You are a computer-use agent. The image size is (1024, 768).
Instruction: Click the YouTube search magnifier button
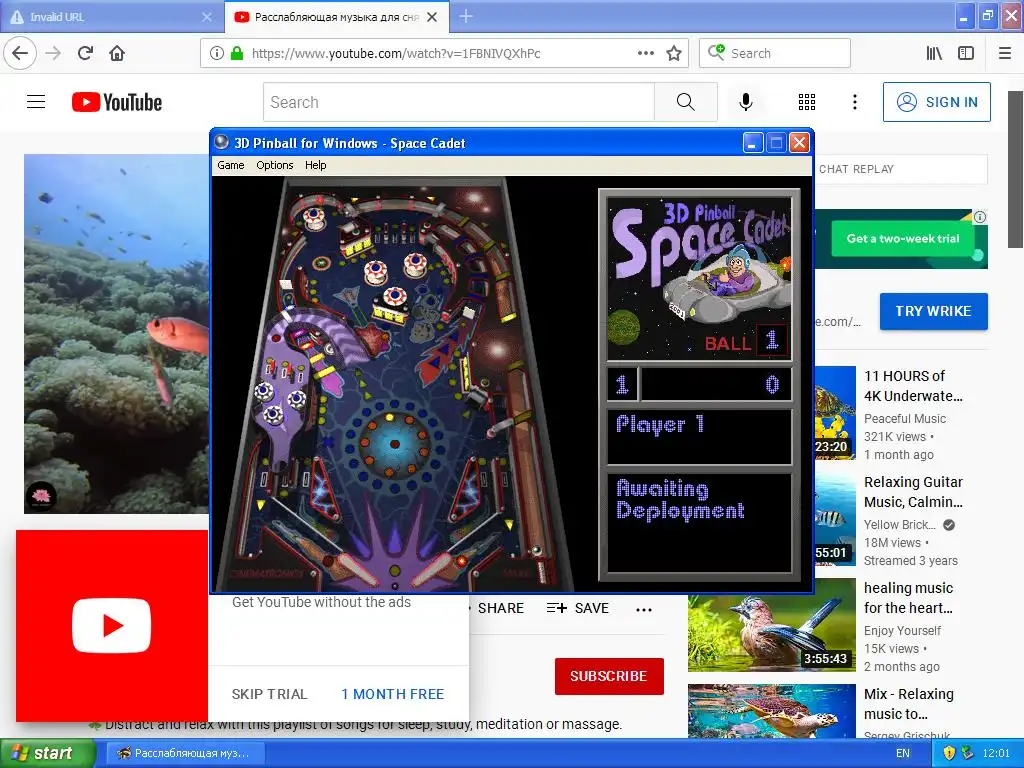click(x=686, y=102)
